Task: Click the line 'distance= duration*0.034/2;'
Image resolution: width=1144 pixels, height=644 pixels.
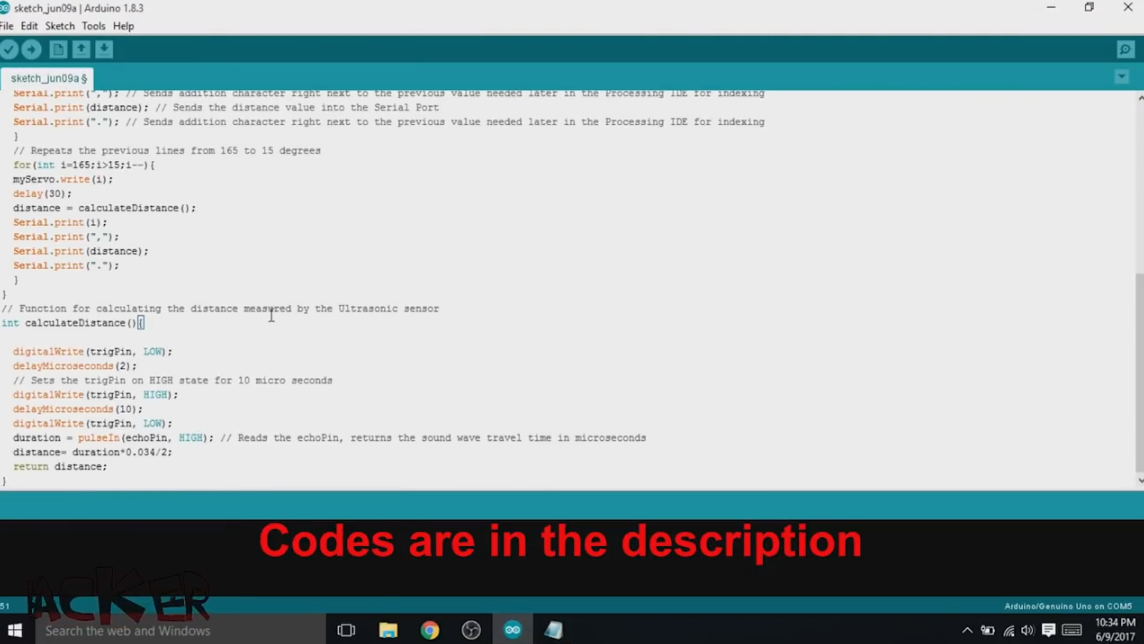Action: click(x=93, y=452)
